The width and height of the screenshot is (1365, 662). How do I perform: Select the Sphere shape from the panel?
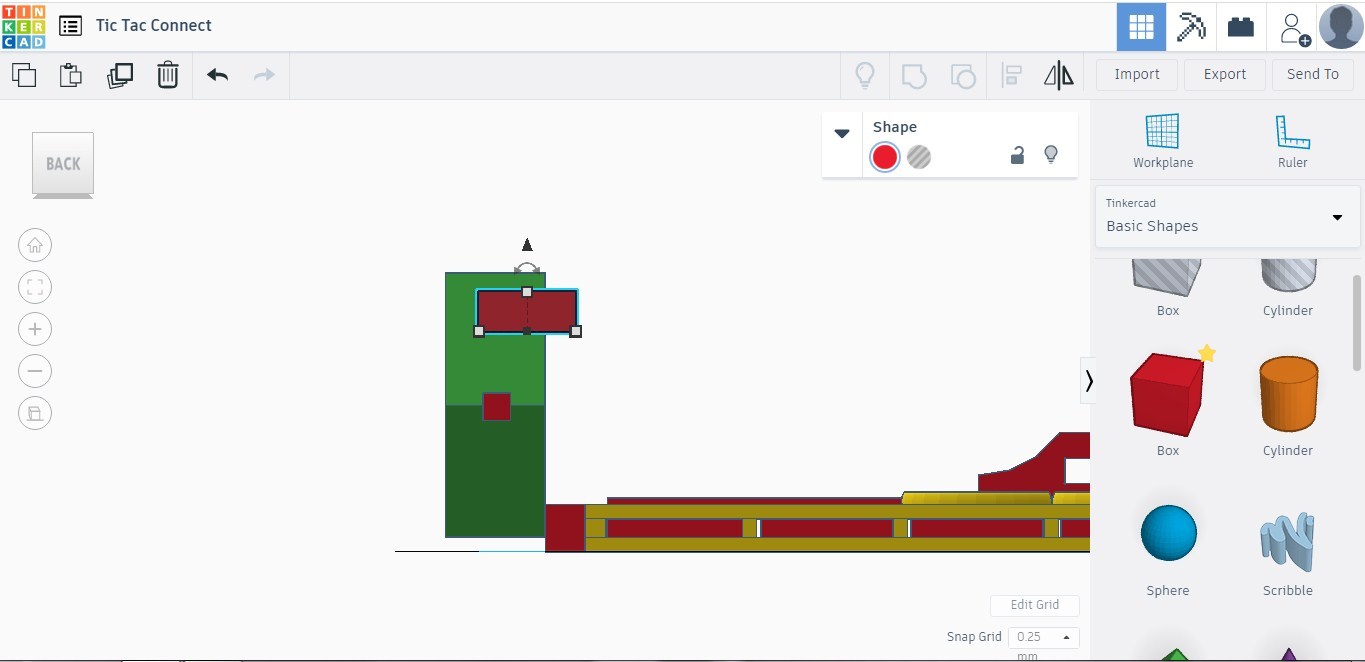tap(1167, 533)
